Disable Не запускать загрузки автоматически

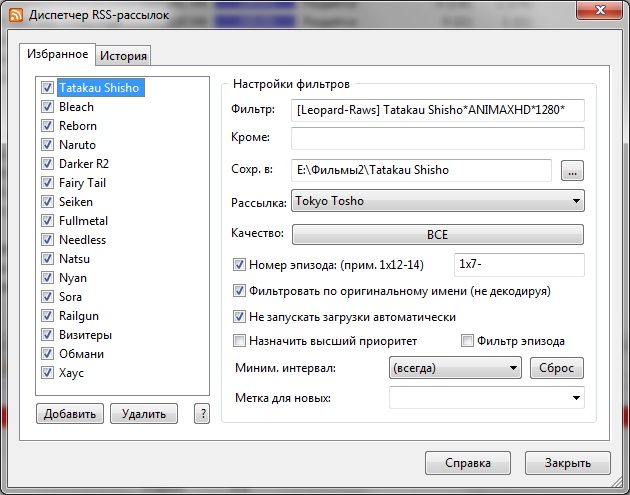point(239,316)
